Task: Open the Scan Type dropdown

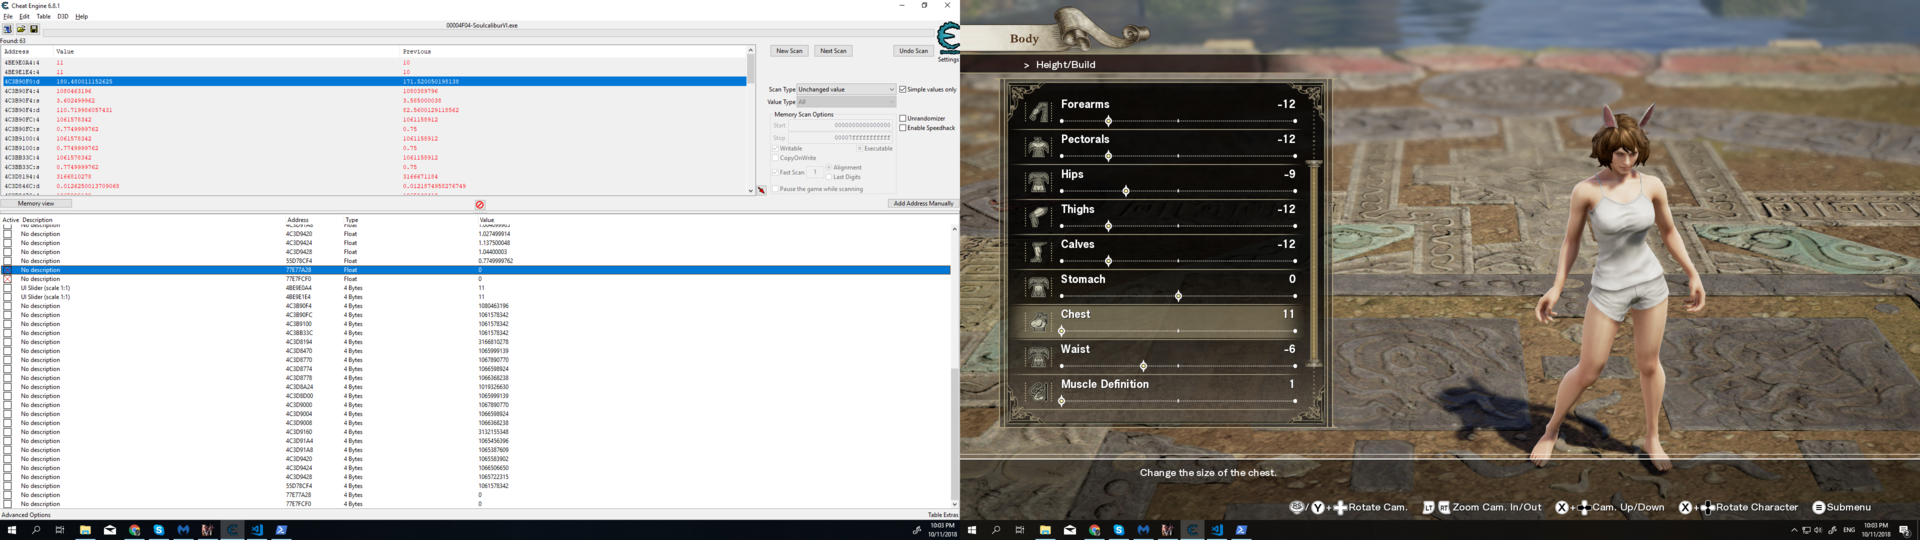Action: pos(846,89)
